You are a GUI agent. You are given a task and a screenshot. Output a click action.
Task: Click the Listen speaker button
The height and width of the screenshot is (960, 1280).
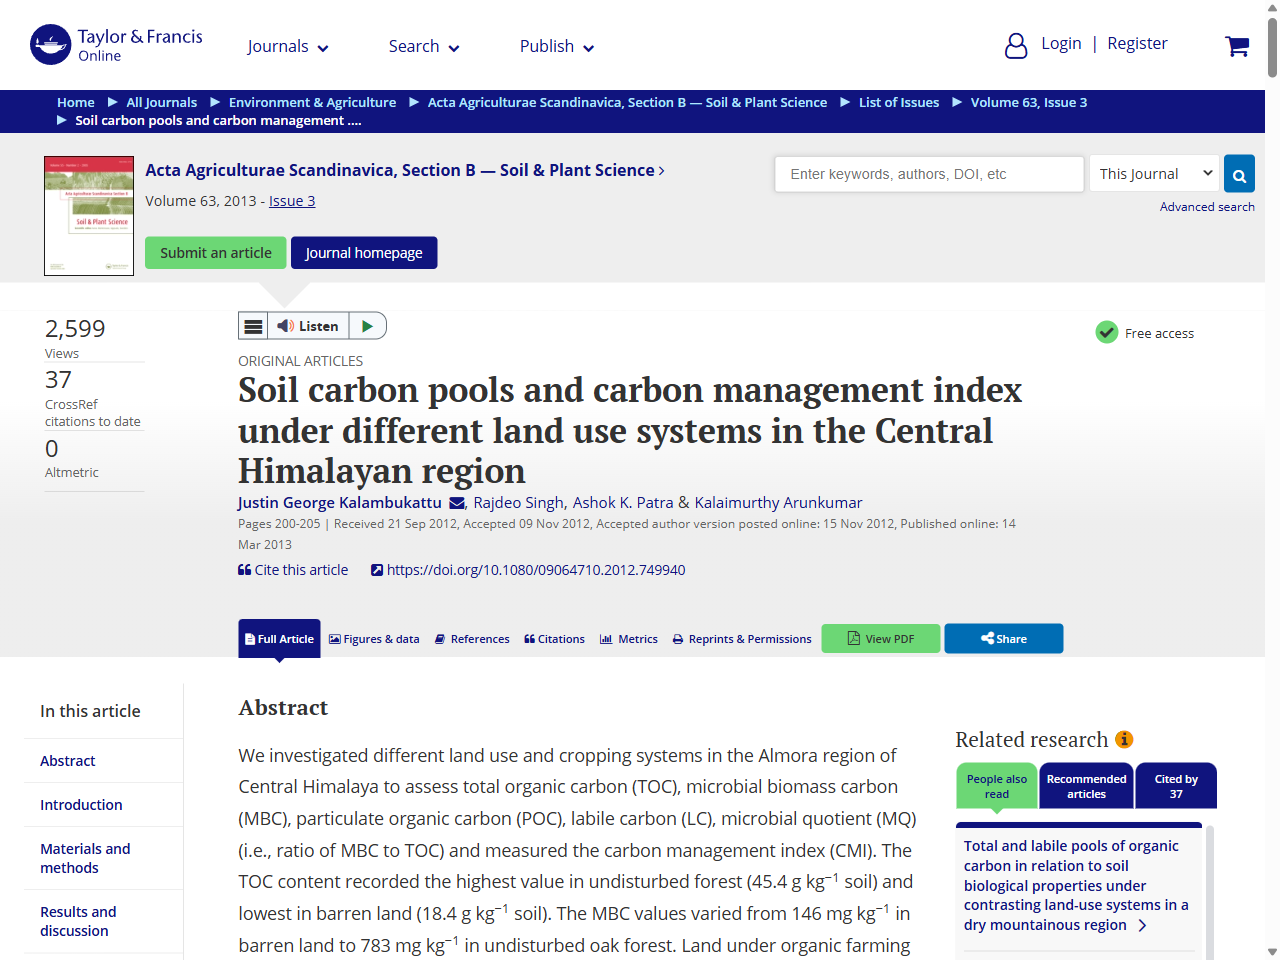pos(308,326)
